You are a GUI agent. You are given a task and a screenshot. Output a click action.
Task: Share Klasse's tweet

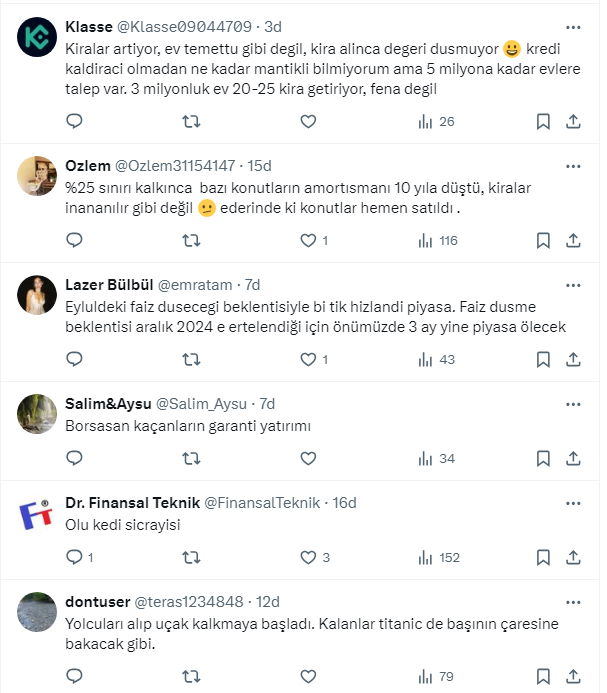pyautogui.click(x=573, y=121)
